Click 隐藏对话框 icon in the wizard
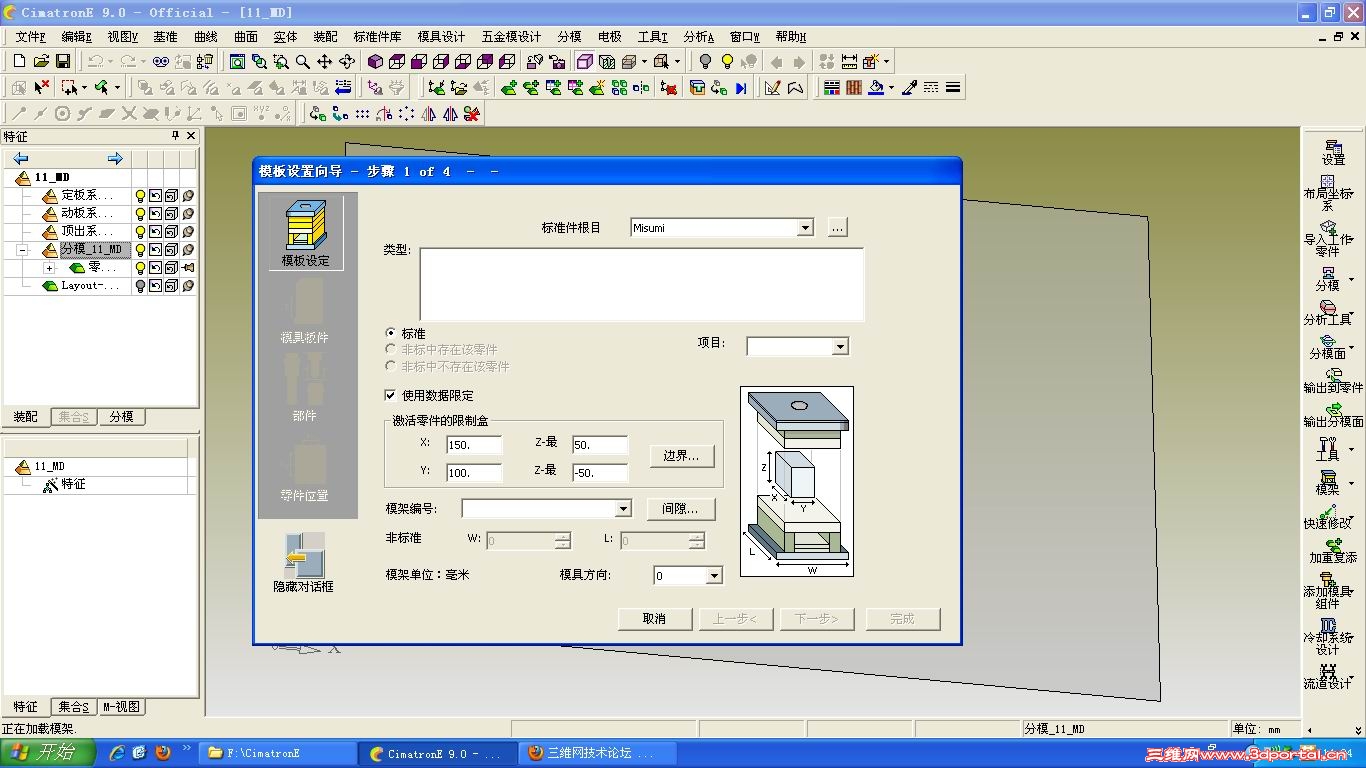 tap(304, 563)
